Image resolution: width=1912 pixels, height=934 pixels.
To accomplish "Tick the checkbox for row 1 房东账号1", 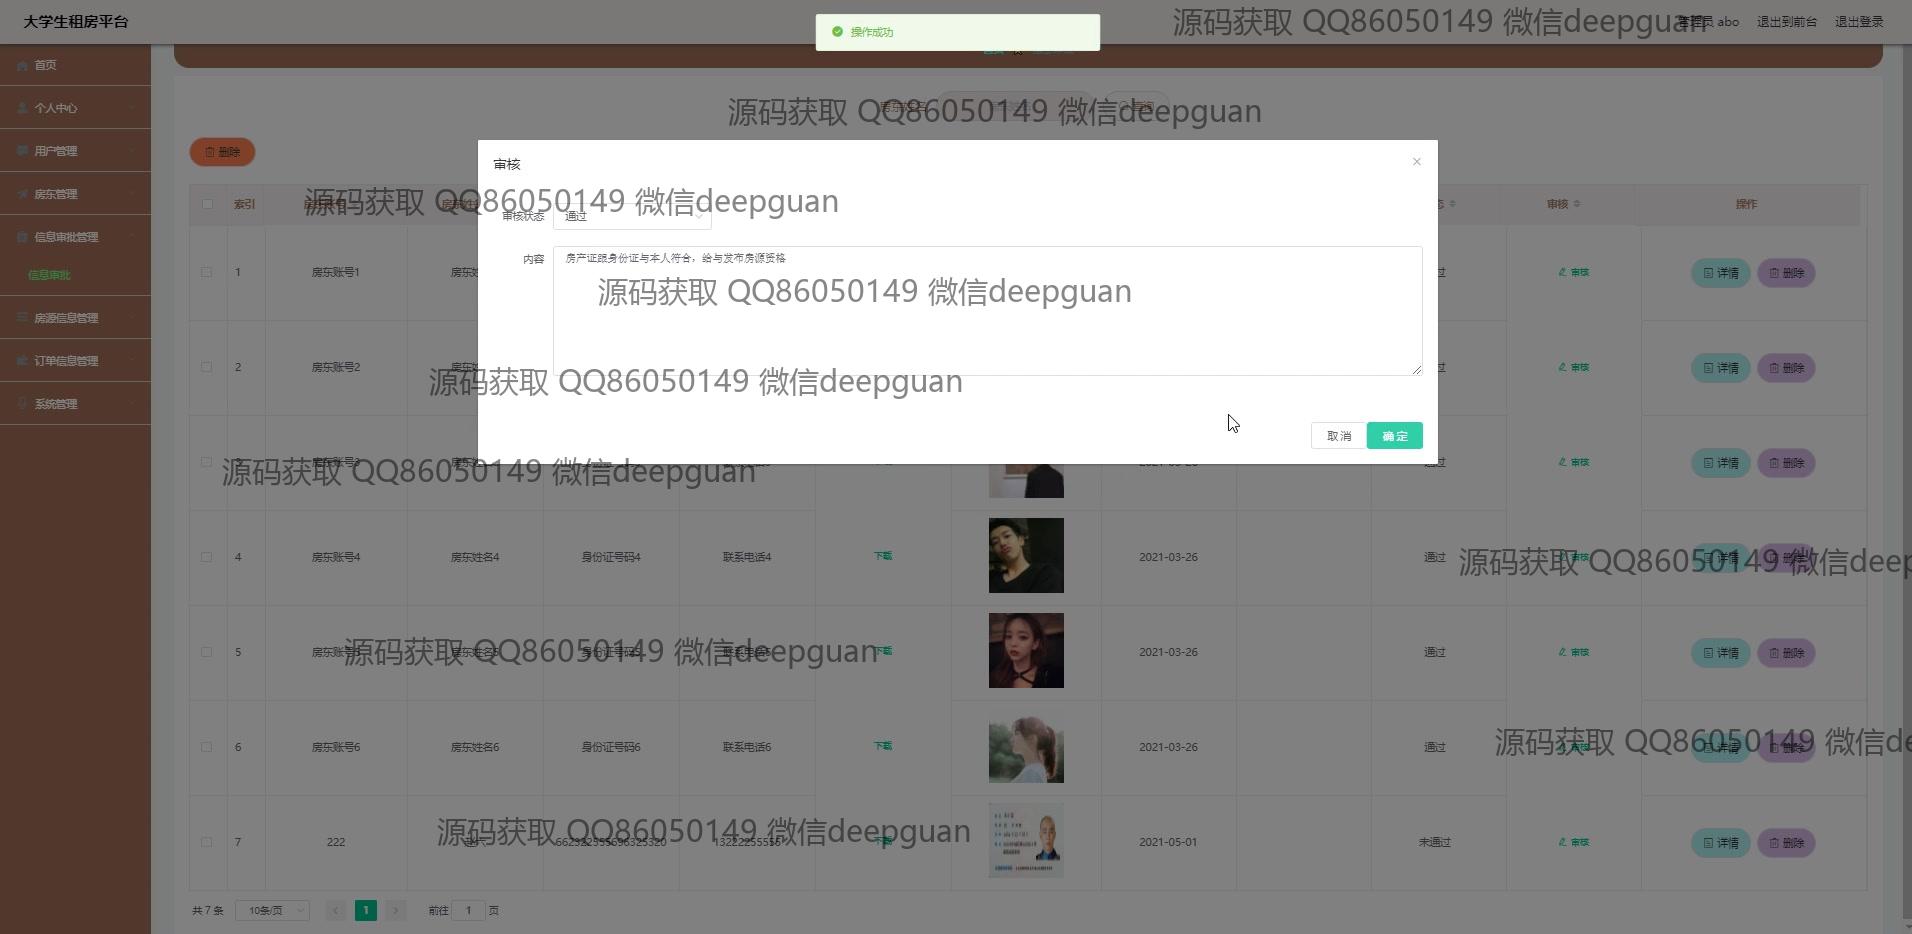I will pyautogui.click(x=207, y=272).
